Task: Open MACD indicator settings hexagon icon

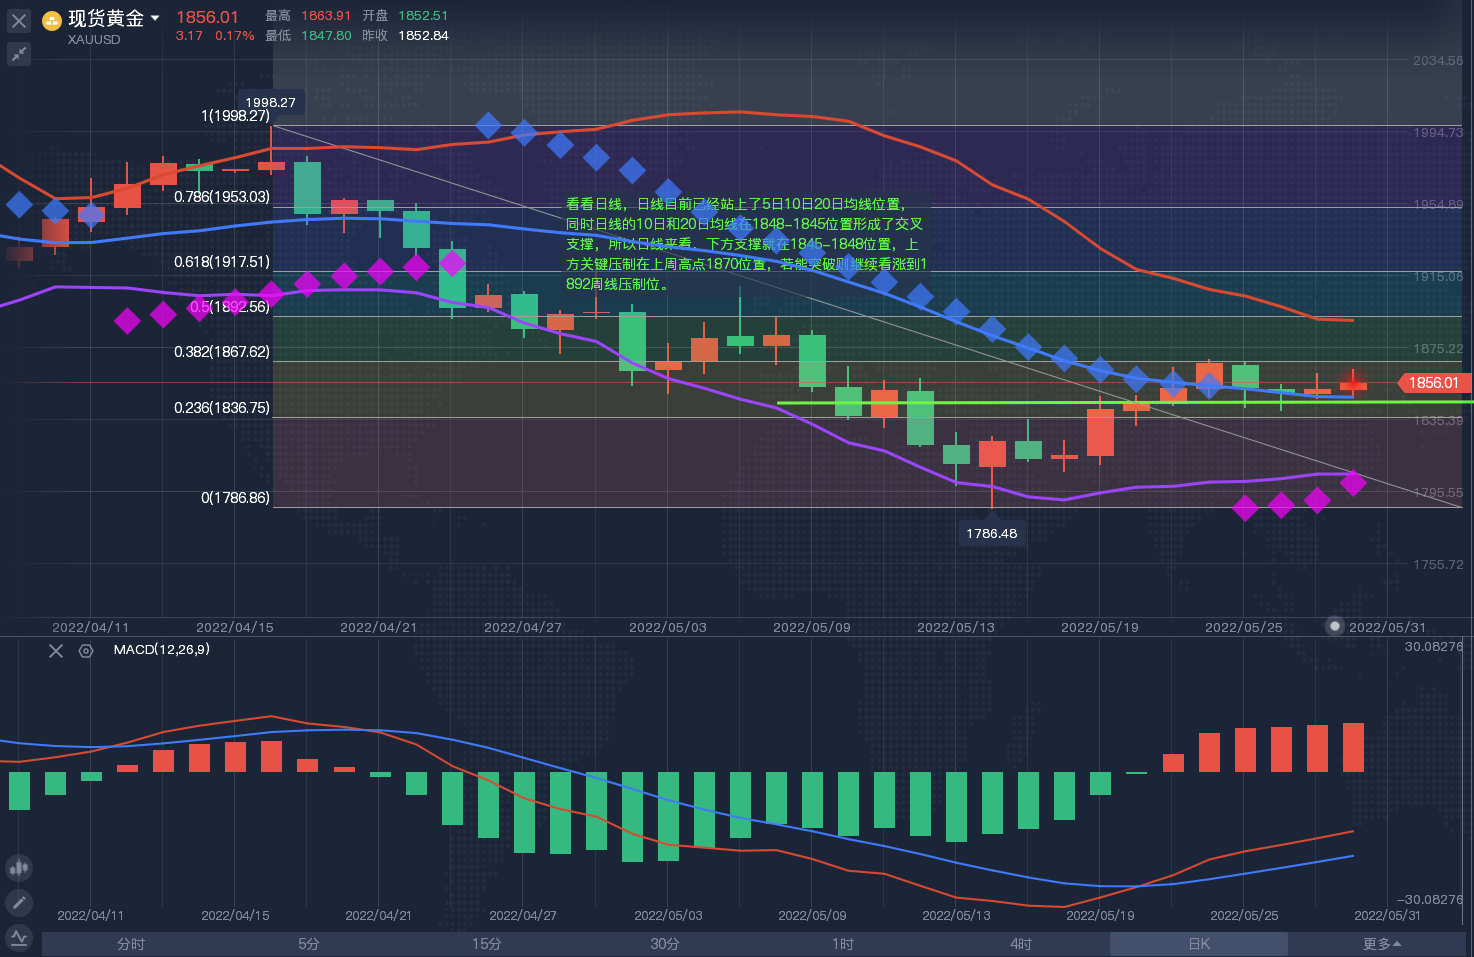Action: click(86, 651)
